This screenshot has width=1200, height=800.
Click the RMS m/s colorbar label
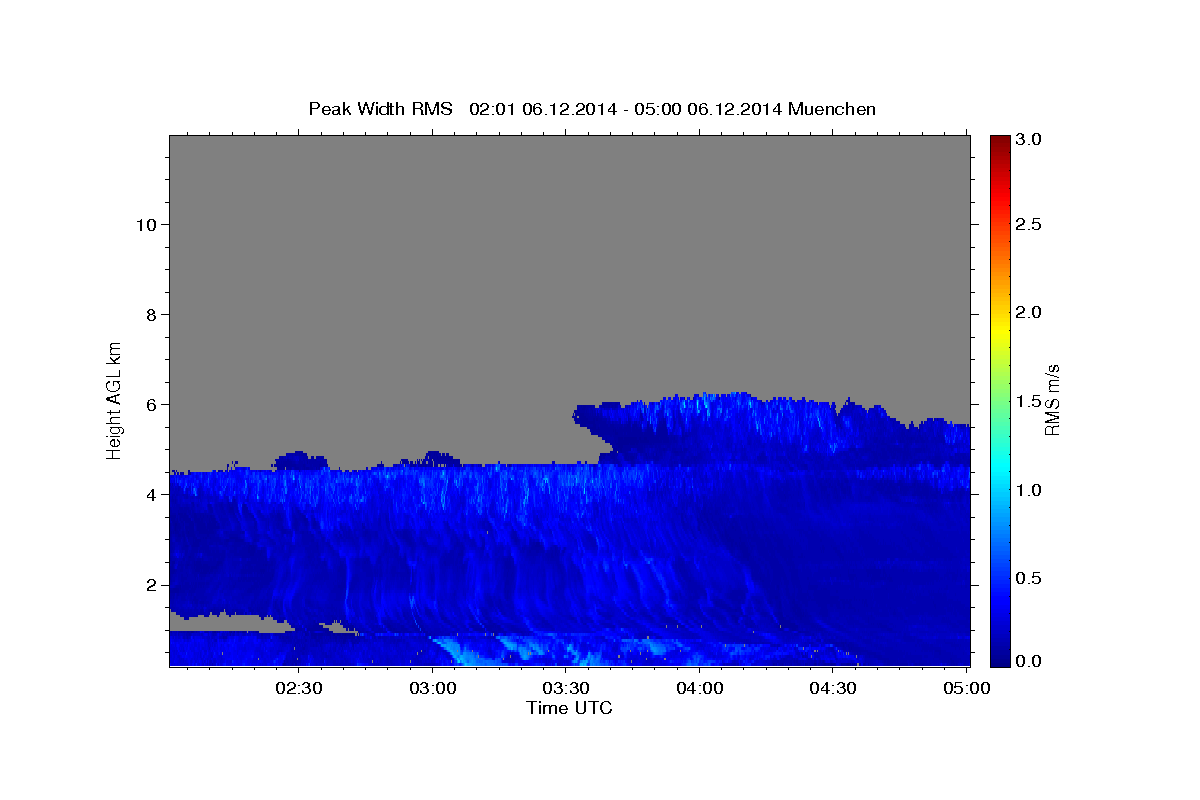pyautogui.click(x=1052, y=400)
